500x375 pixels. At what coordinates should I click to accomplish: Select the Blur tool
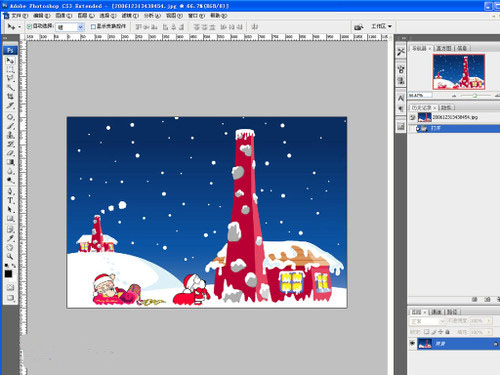click(x=10, y=171)
